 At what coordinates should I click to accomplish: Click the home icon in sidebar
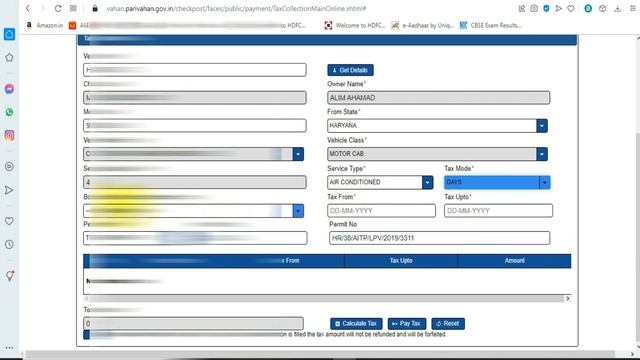click(x=9, y=34)
